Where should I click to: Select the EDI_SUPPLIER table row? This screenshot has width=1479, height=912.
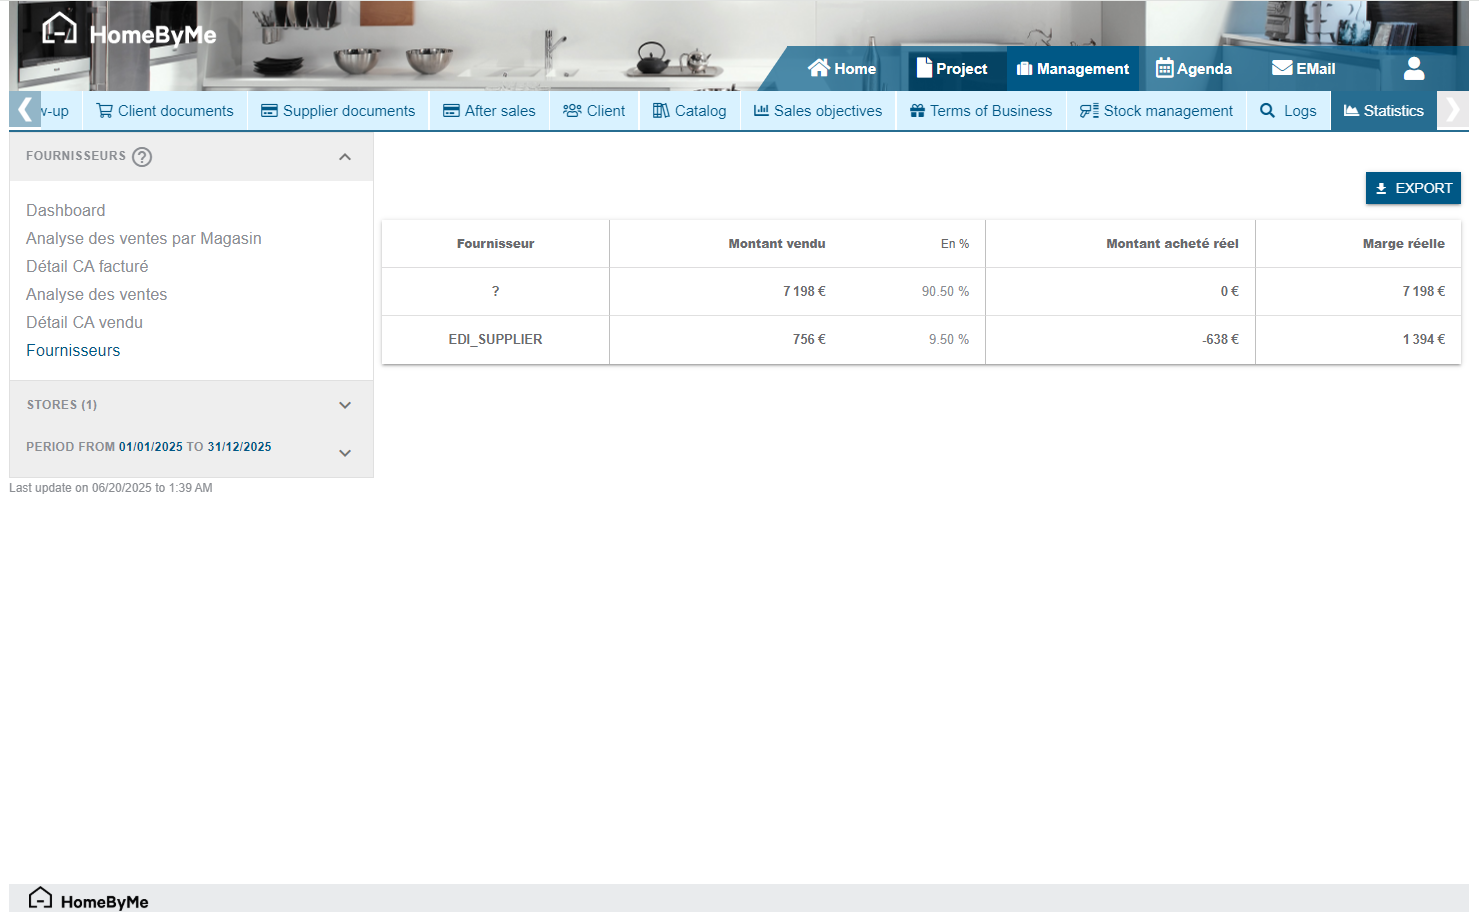(x=495, y=340)
